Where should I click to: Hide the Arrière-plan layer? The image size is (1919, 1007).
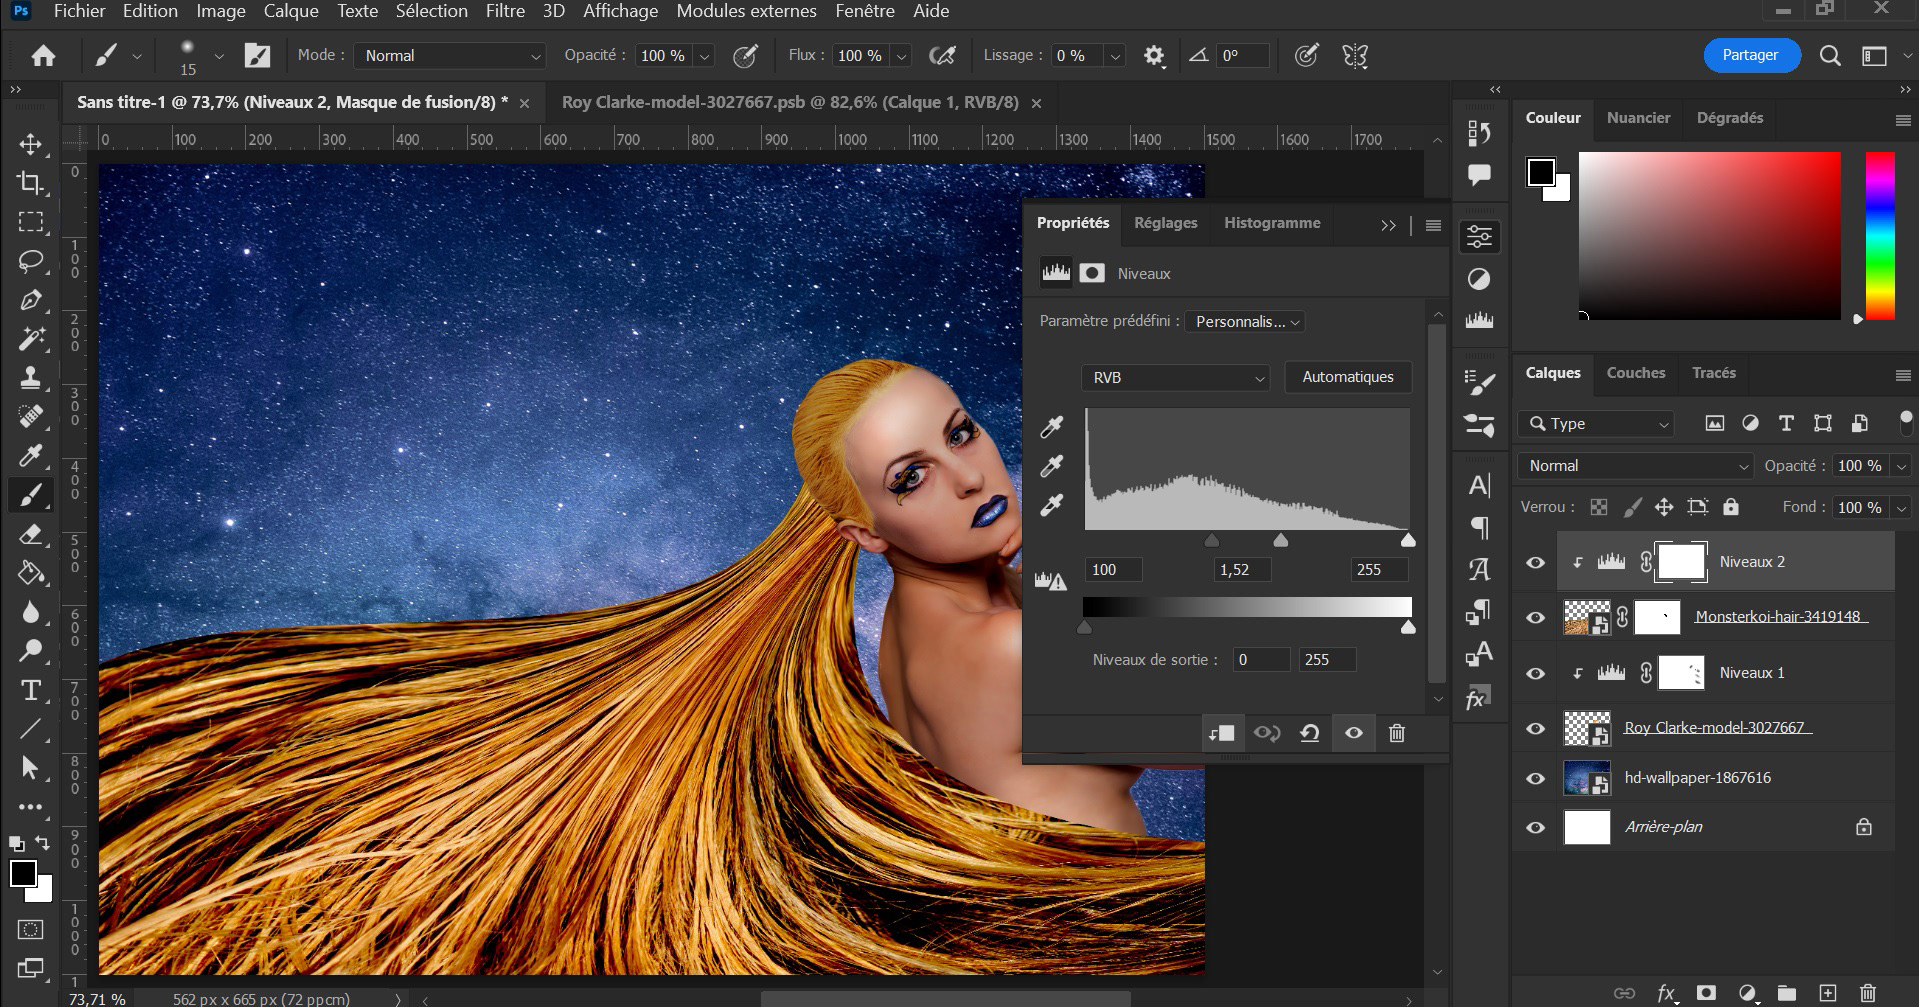(1535, 828)
